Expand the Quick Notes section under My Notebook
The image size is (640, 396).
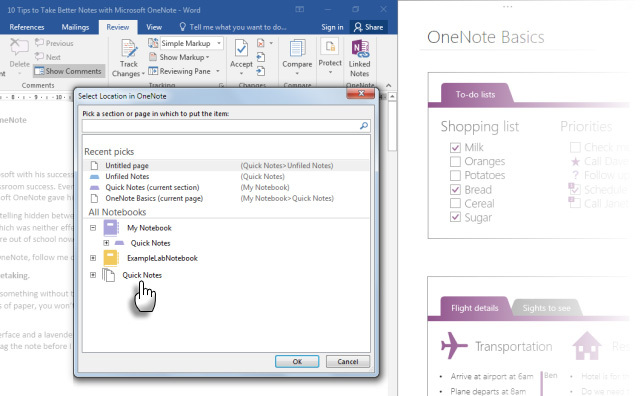coord(106,243)
